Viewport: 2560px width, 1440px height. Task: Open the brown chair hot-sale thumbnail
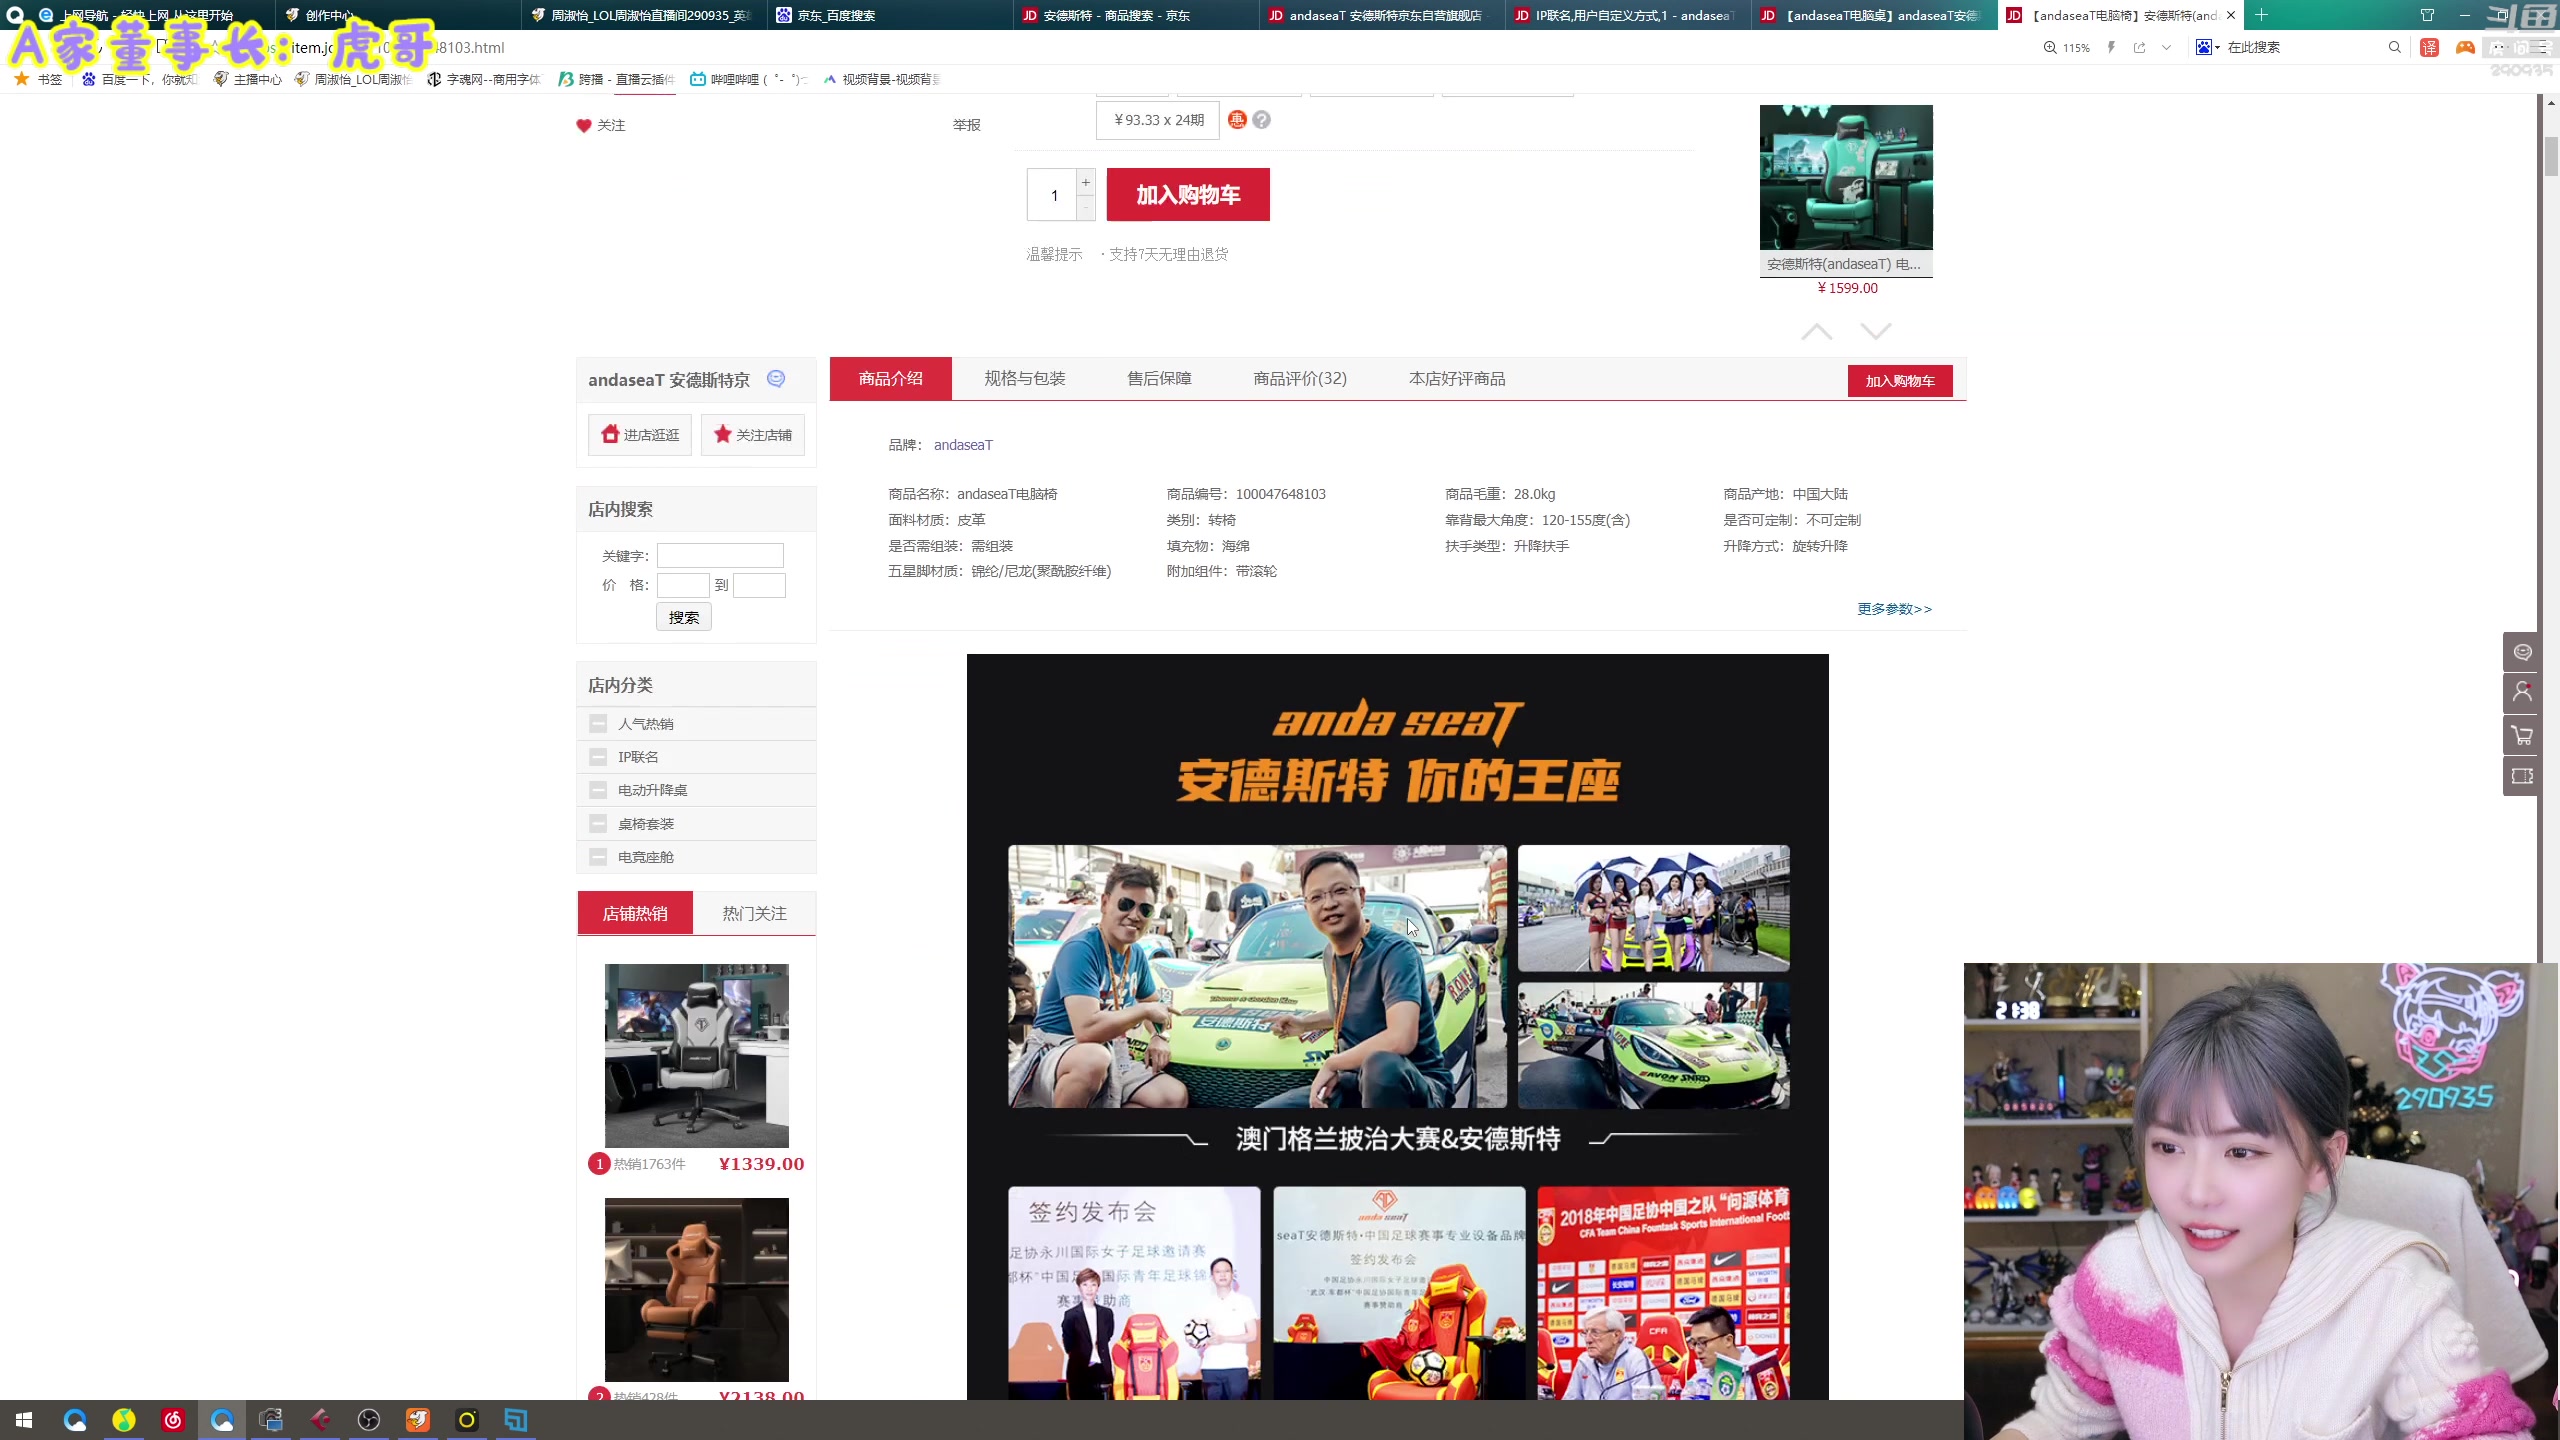tap(697, 1290)
